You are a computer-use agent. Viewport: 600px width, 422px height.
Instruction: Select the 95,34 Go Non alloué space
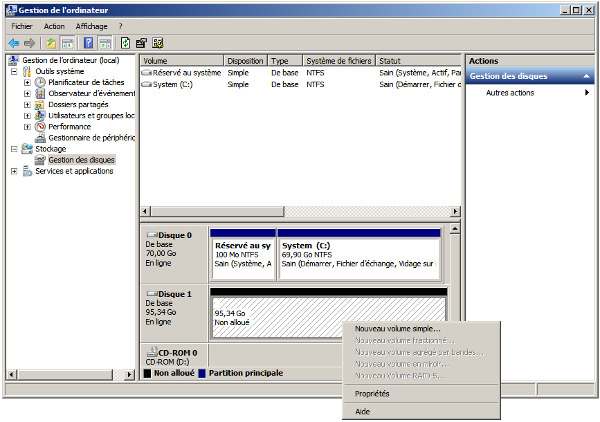coord(329,313)
